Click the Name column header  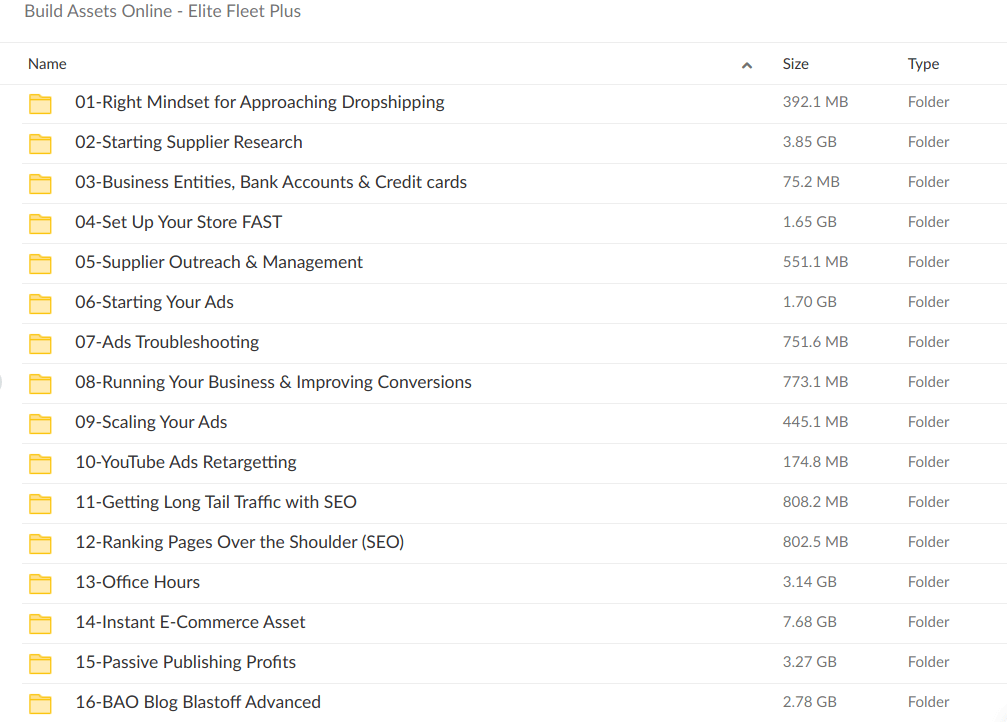tap(47, 63)
